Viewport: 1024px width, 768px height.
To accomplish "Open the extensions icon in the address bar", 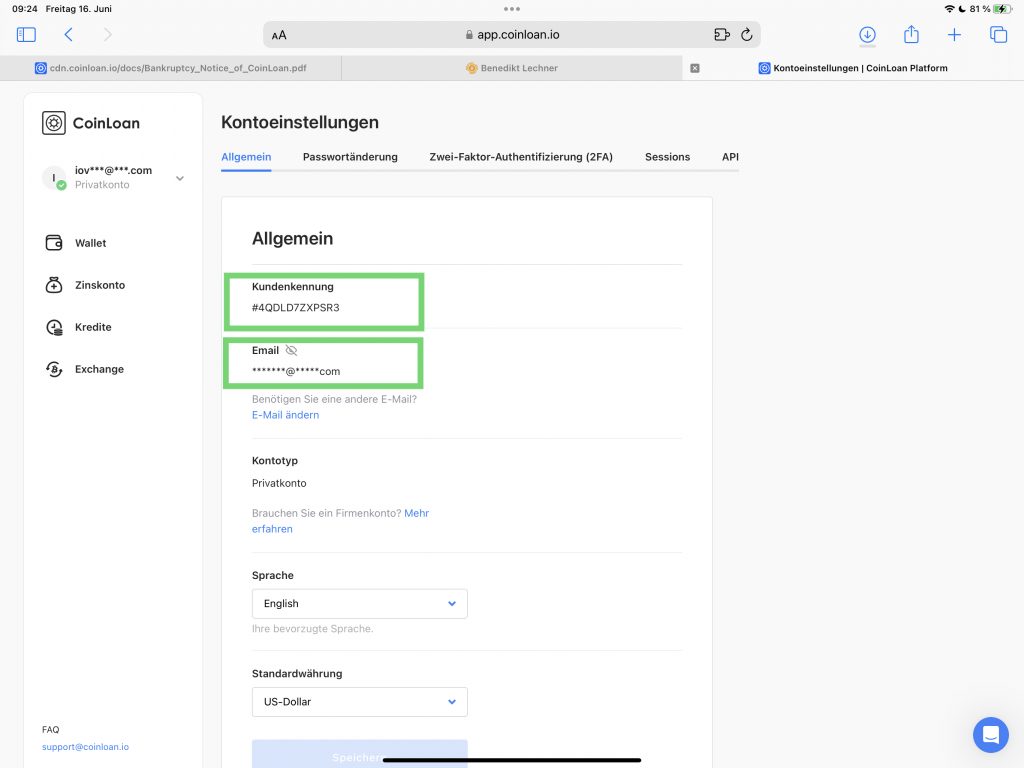I will (722, 35).
